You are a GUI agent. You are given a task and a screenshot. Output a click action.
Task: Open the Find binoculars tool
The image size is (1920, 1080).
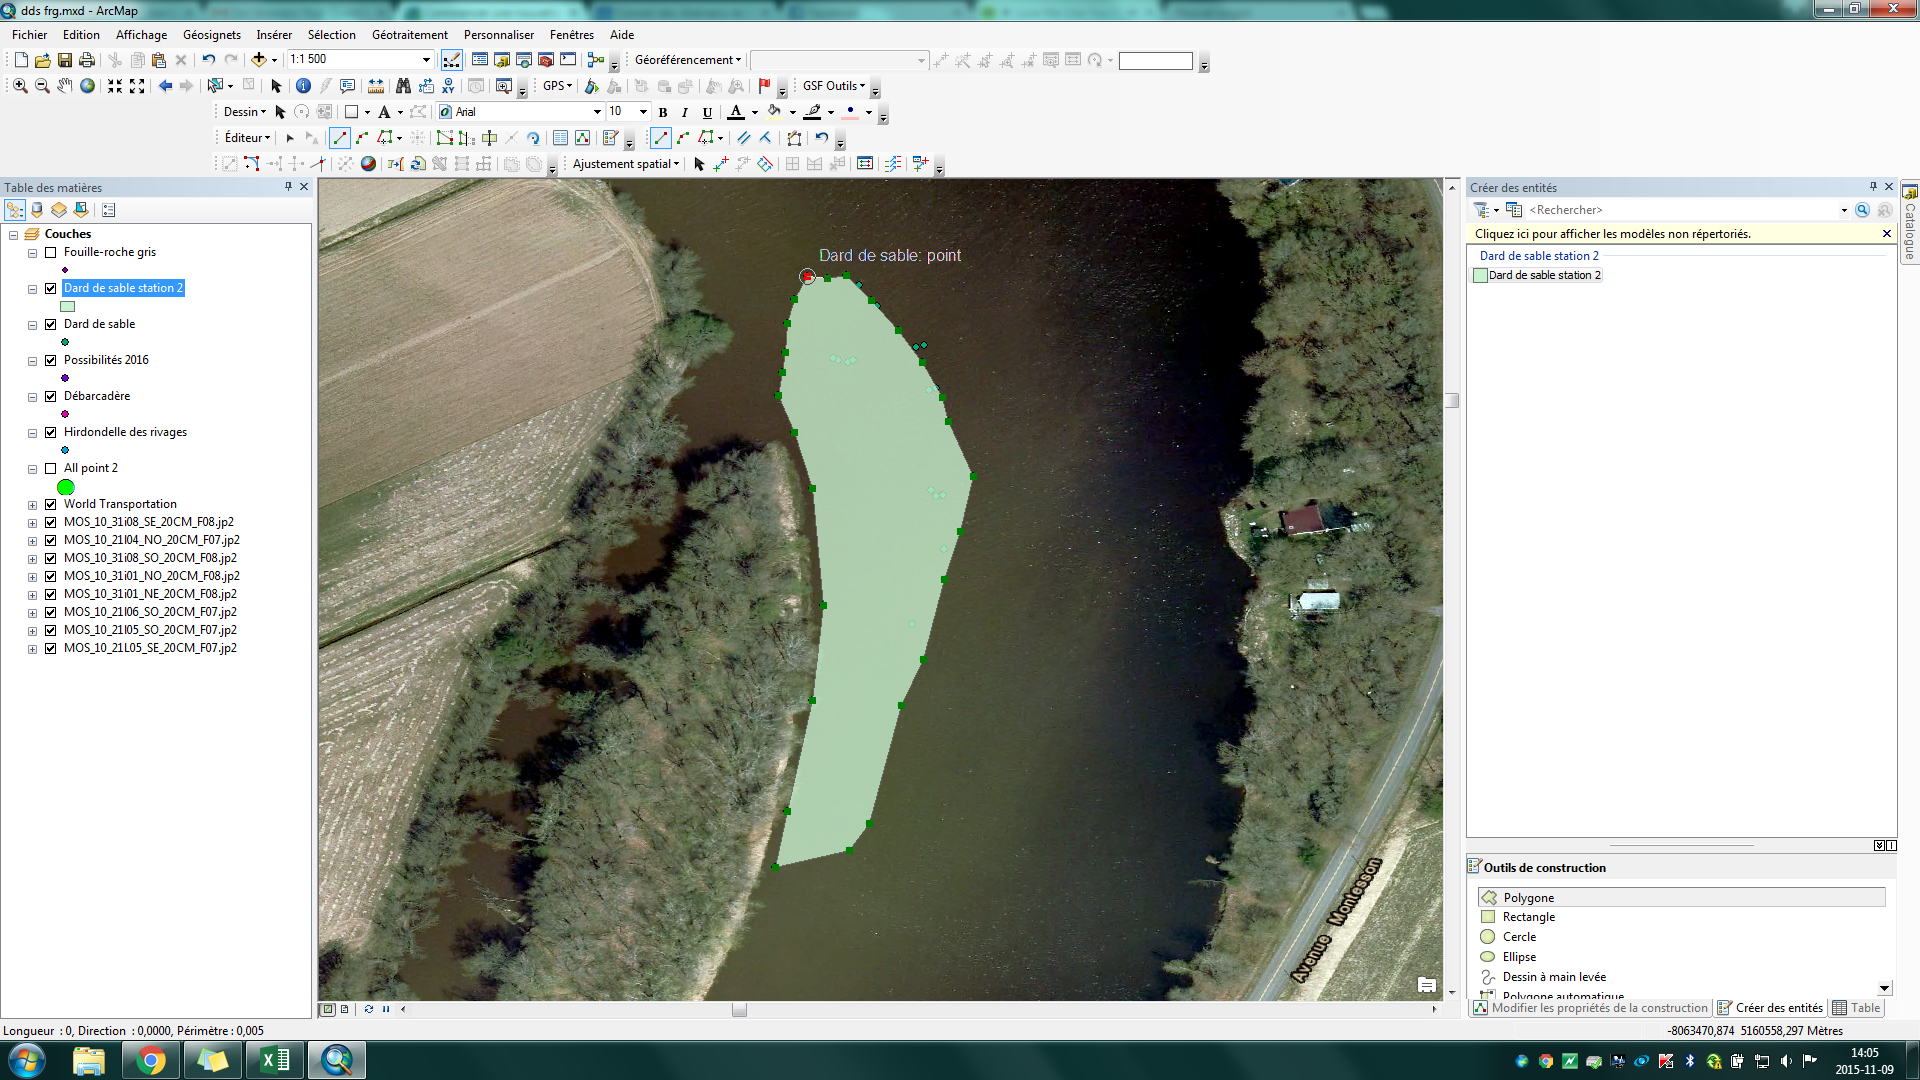[x=403, y=86]
